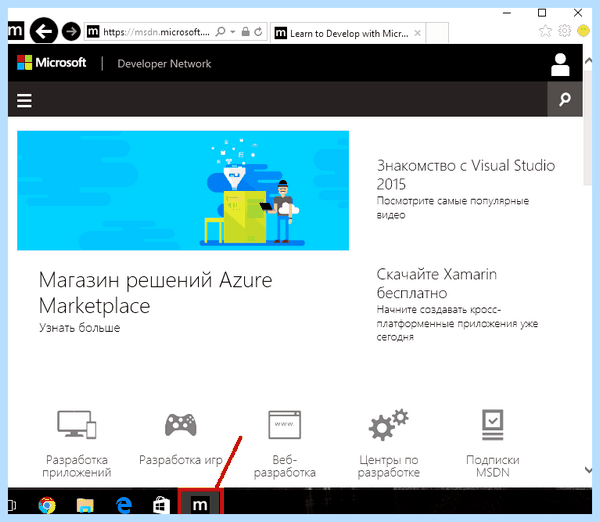The height and width of the screenshot is (522, 600).
Task: Click the MSDN site icon in address bar
Action: 93,31
